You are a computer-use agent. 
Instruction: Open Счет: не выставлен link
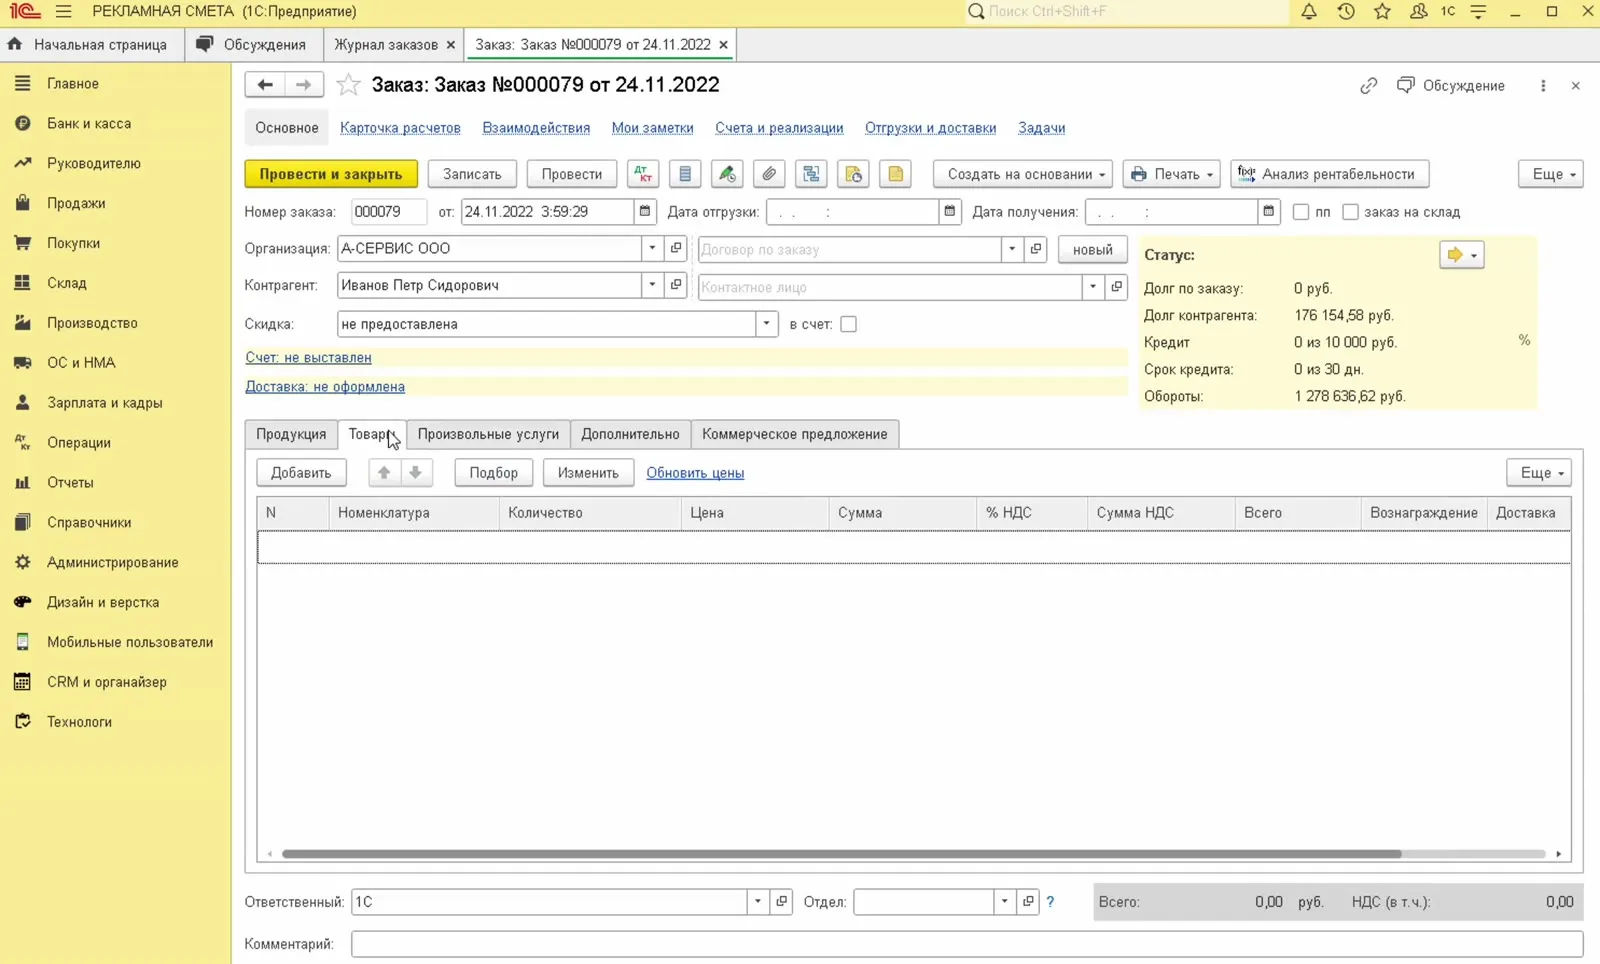pyautogui.click(x=308, y=358)
